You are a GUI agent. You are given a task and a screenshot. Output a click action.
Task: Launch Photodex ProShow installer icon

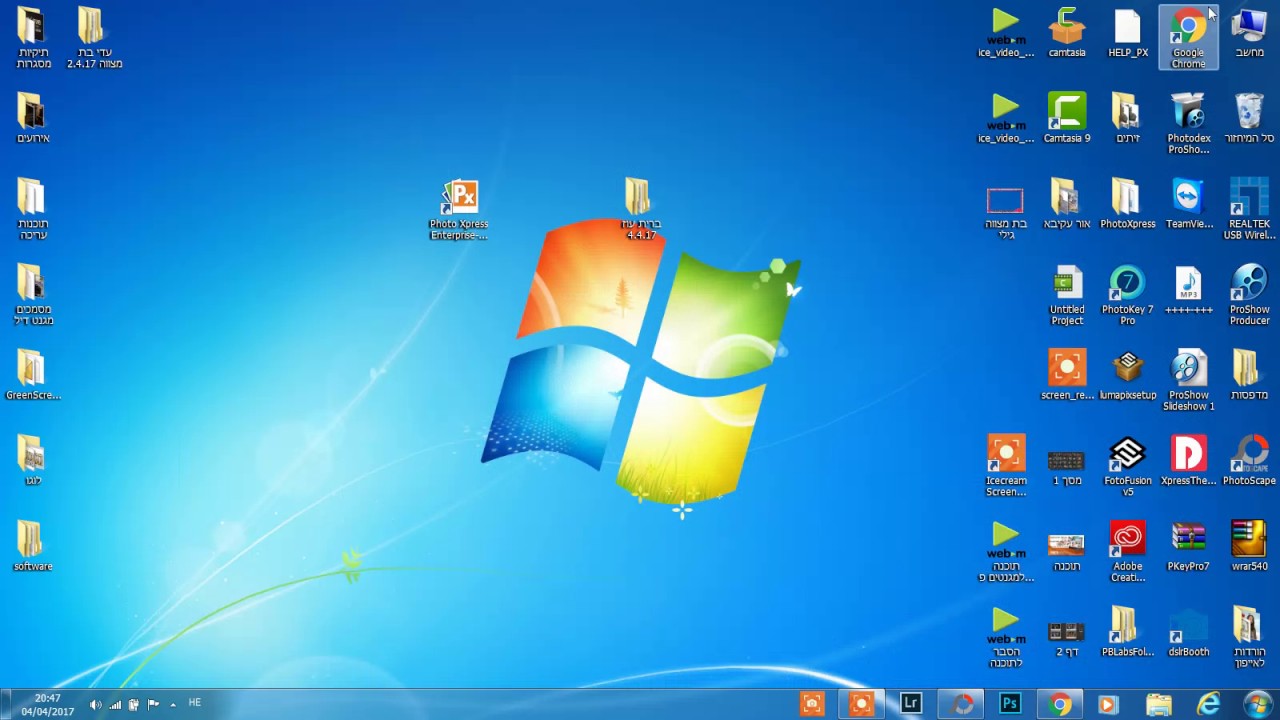coord(1189,124)
